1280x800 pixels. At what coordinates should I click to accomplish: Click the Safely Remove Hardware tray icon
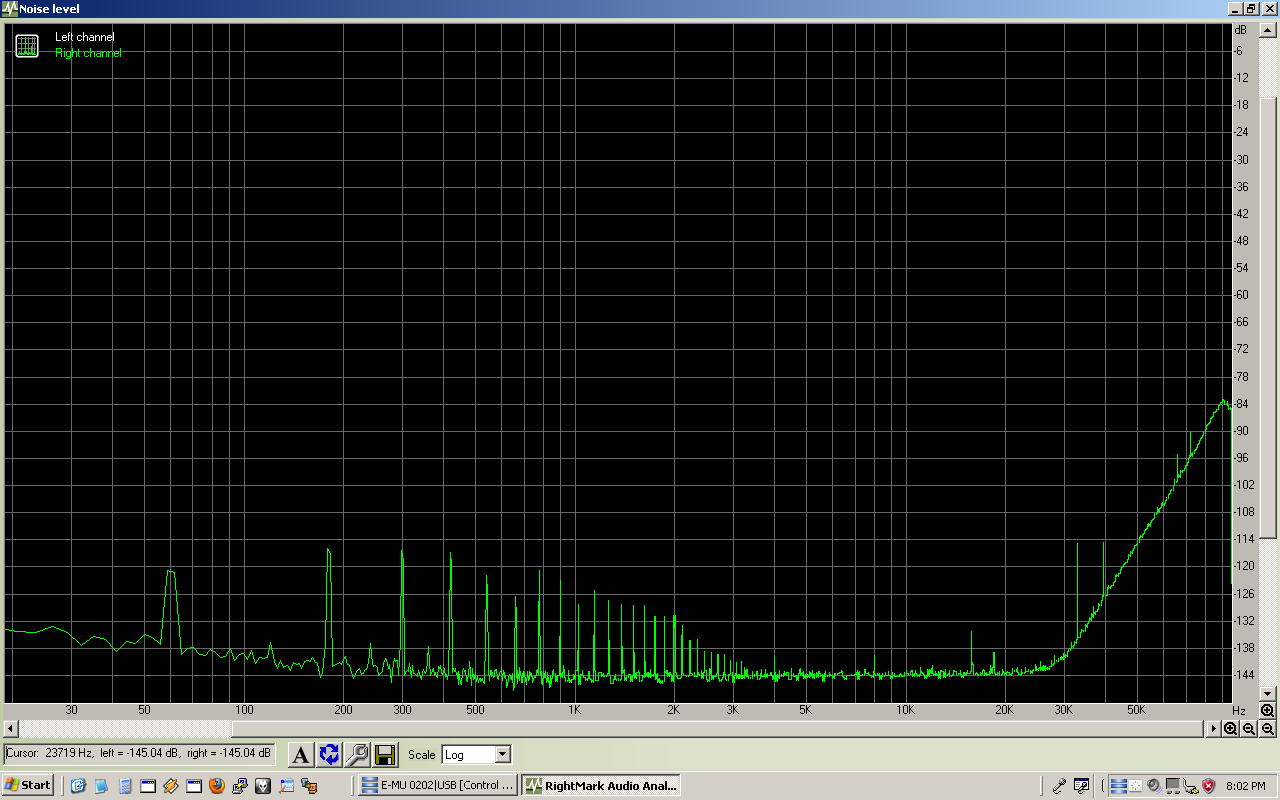pos(1190,786)
